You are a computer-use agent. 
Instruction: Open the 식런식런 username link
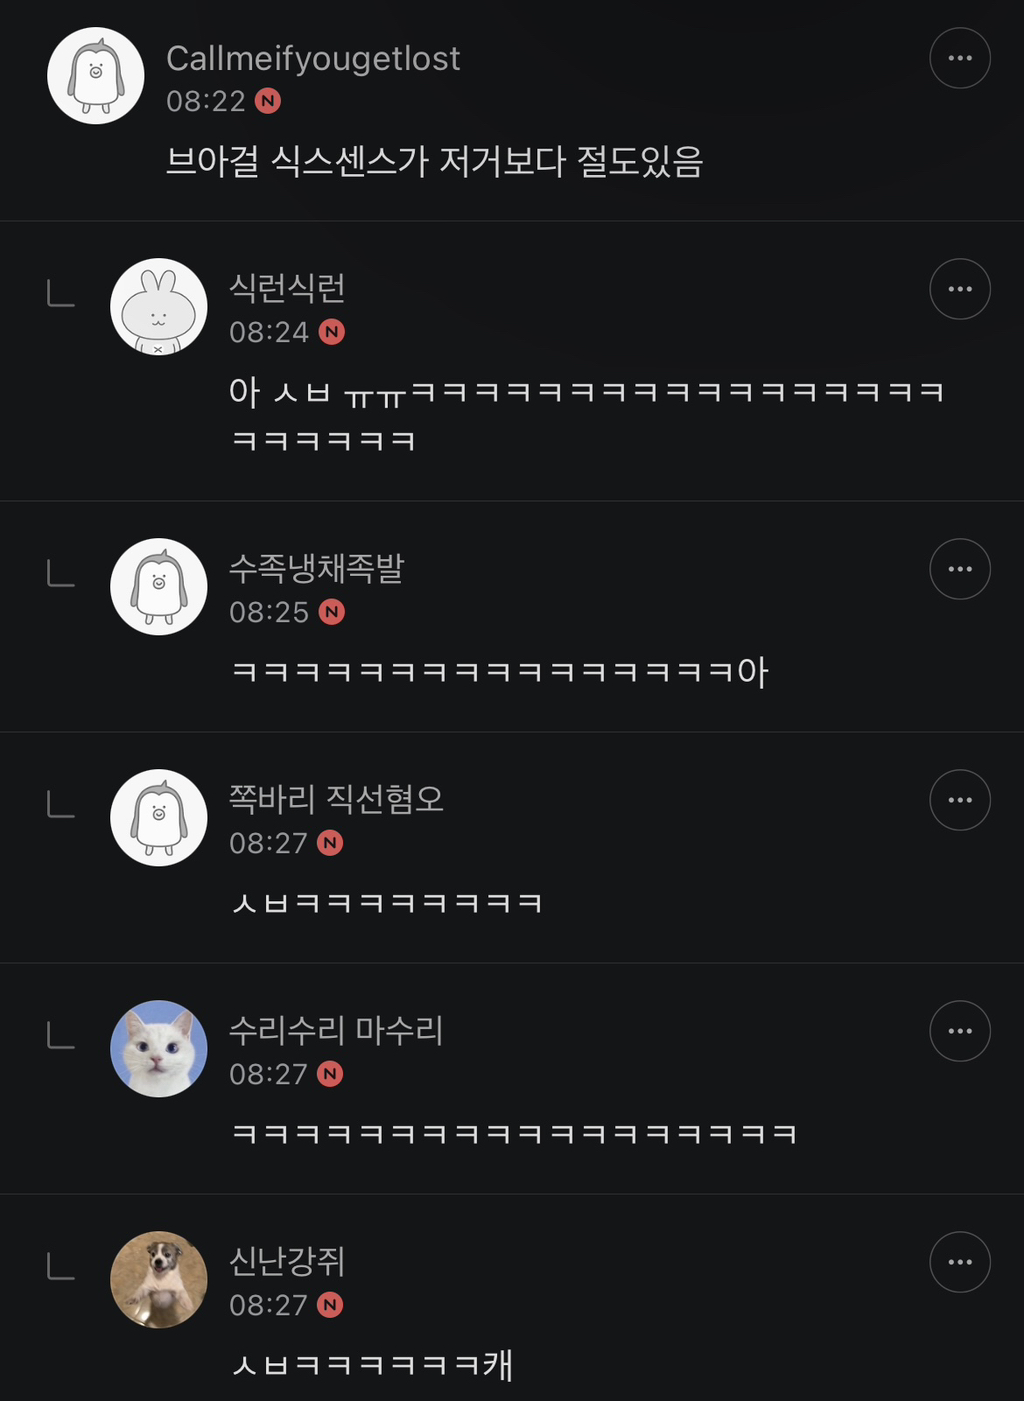click(287, 289)
